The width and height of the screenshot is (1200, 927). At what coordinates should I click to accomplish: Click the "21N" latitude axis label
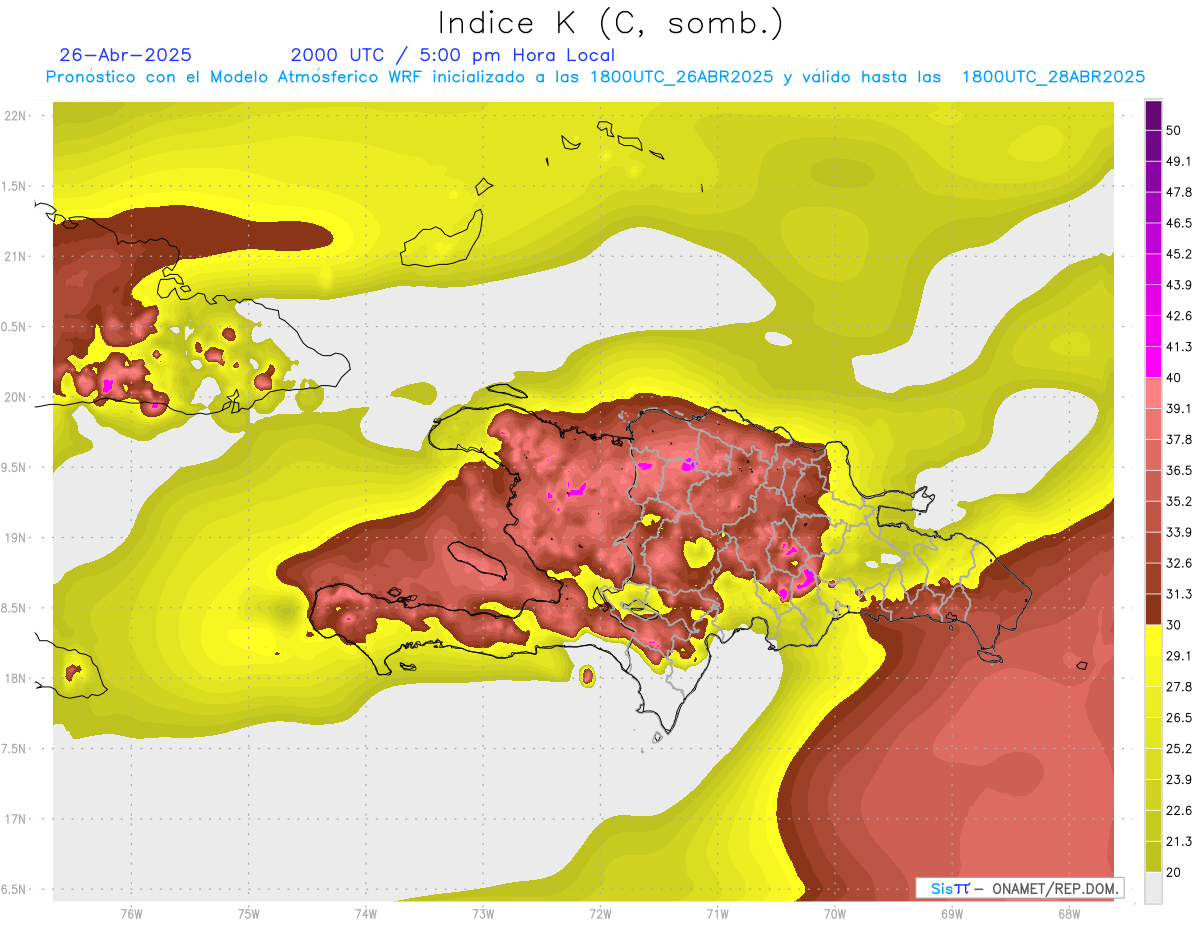pyautogui.click(x=15, y=256)
